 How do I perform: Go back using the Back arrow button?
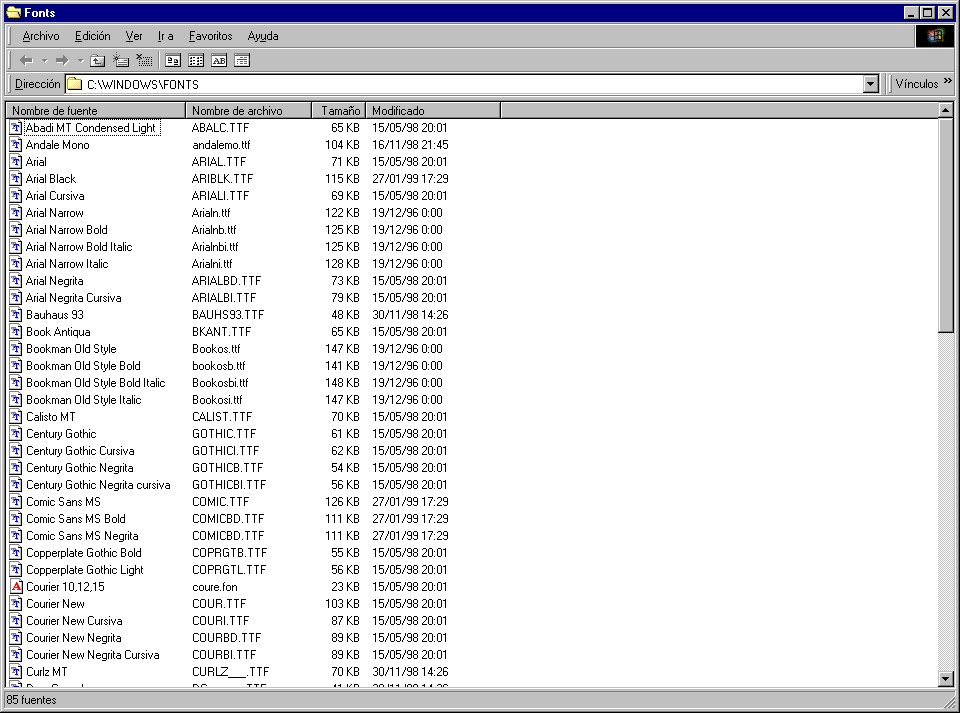click(x=26, y=60)
